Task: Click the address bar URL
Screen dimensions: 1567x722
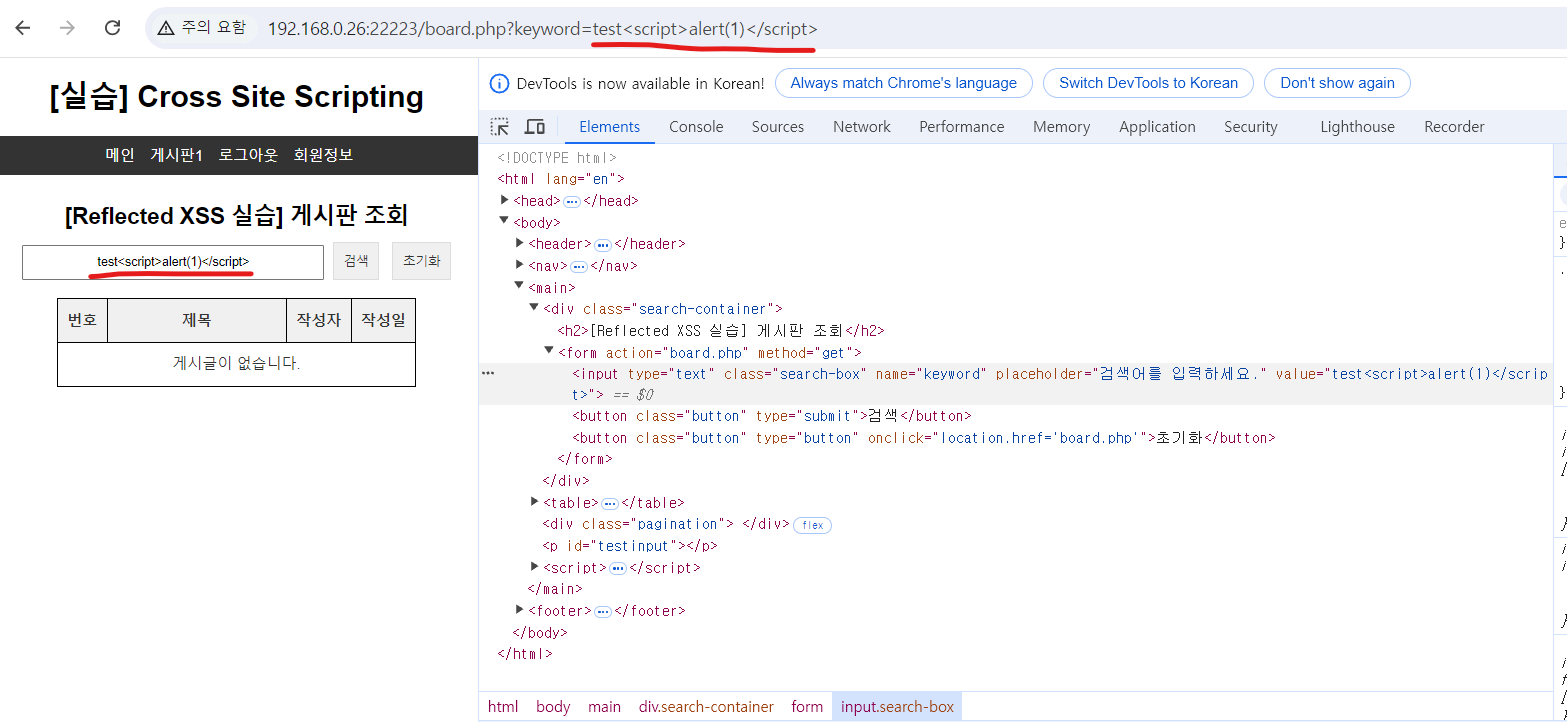Action: [542, 29]
